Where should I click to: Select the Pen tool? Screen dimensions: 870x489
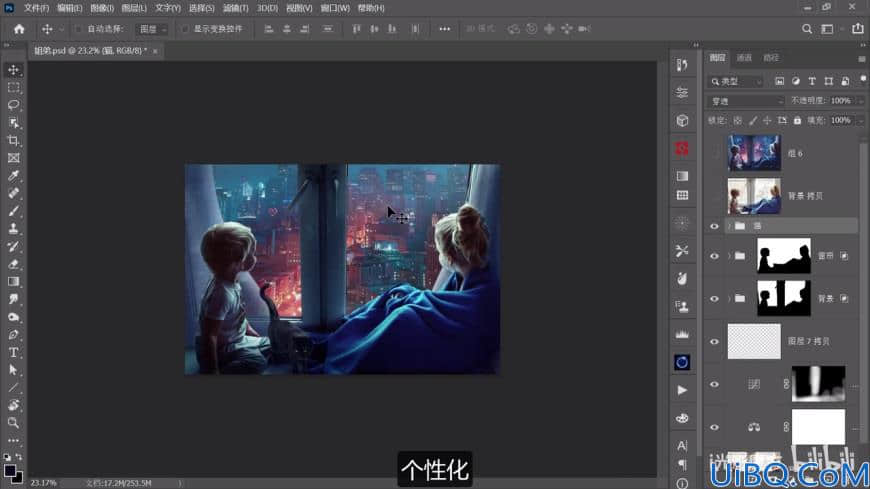click(13, 335)
